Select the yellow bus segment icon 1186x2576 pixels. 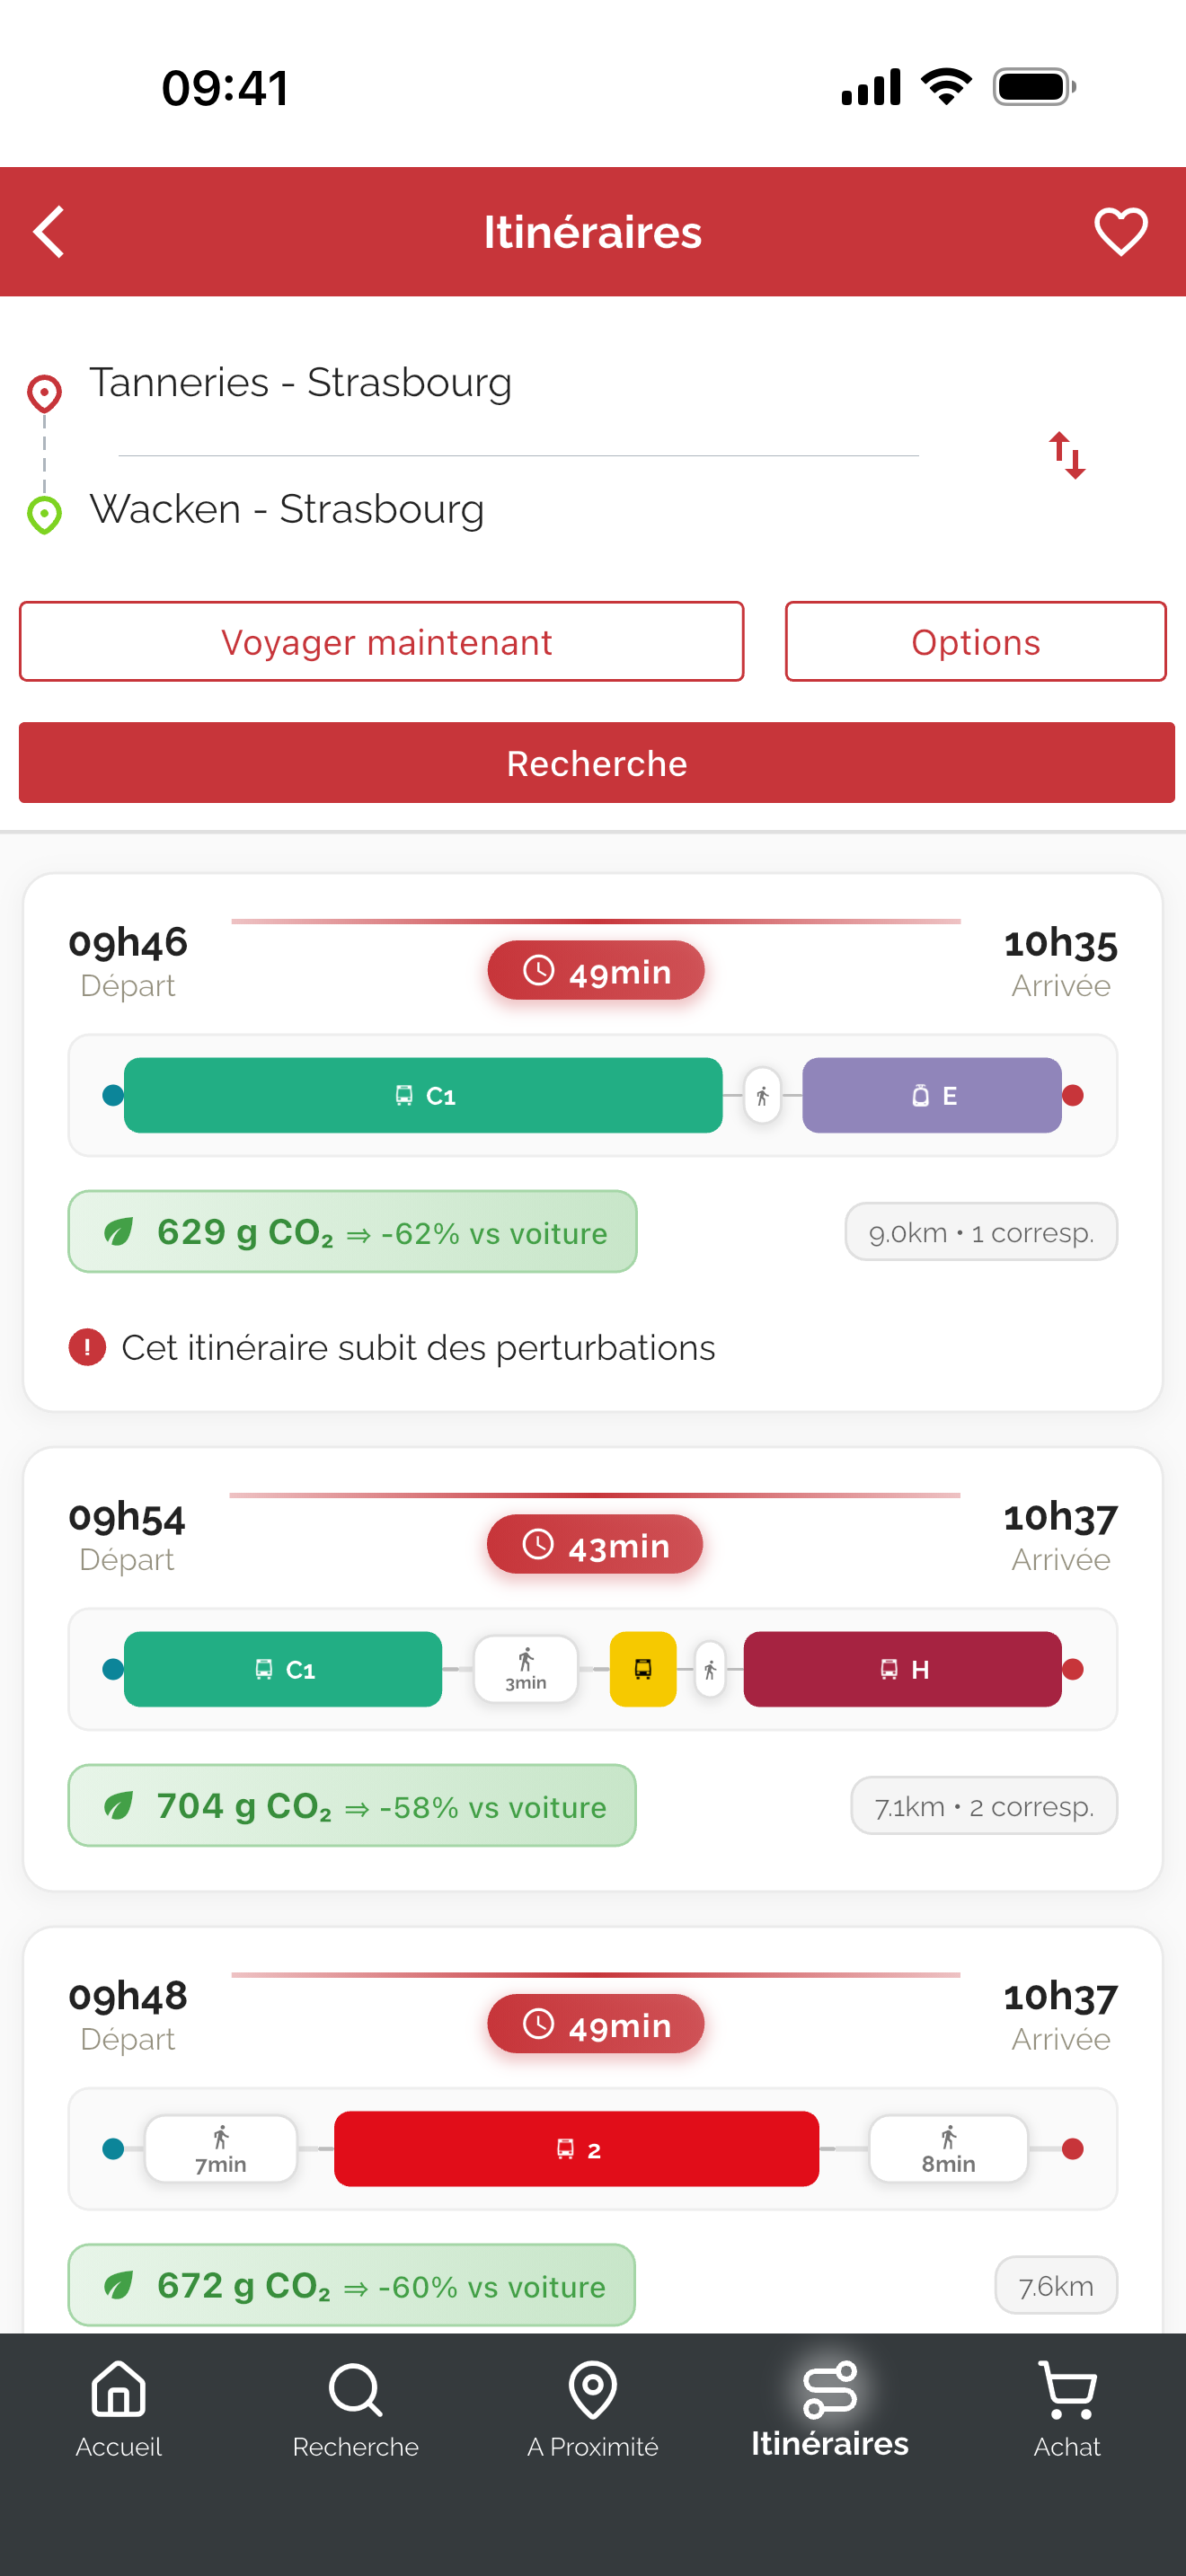coord(643,1669)
